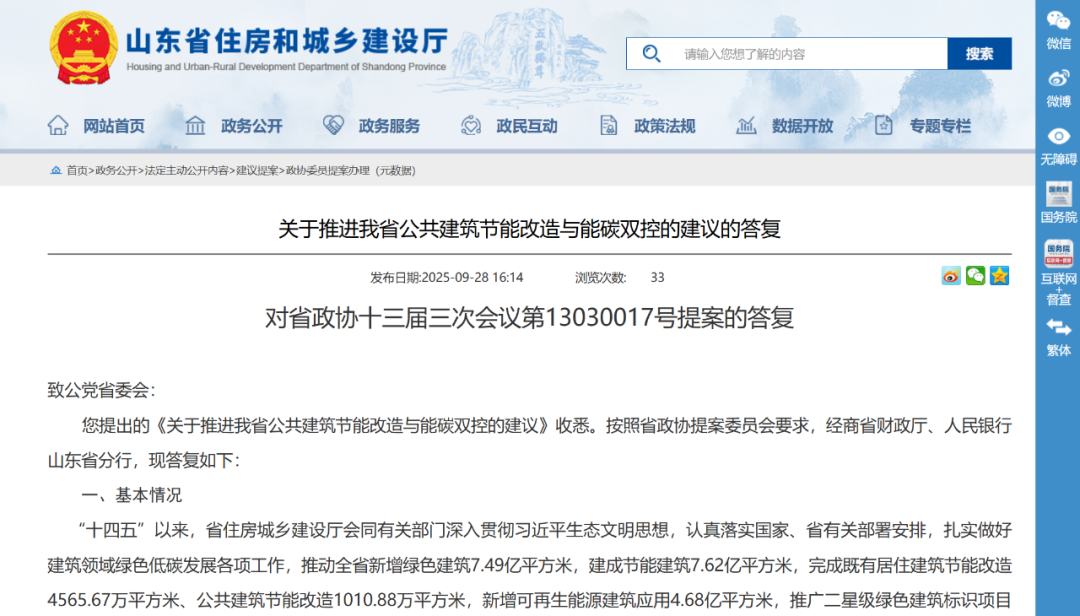Click 建议提案 in the breadcrumb
1080x616 pixels.
[257, 171]
